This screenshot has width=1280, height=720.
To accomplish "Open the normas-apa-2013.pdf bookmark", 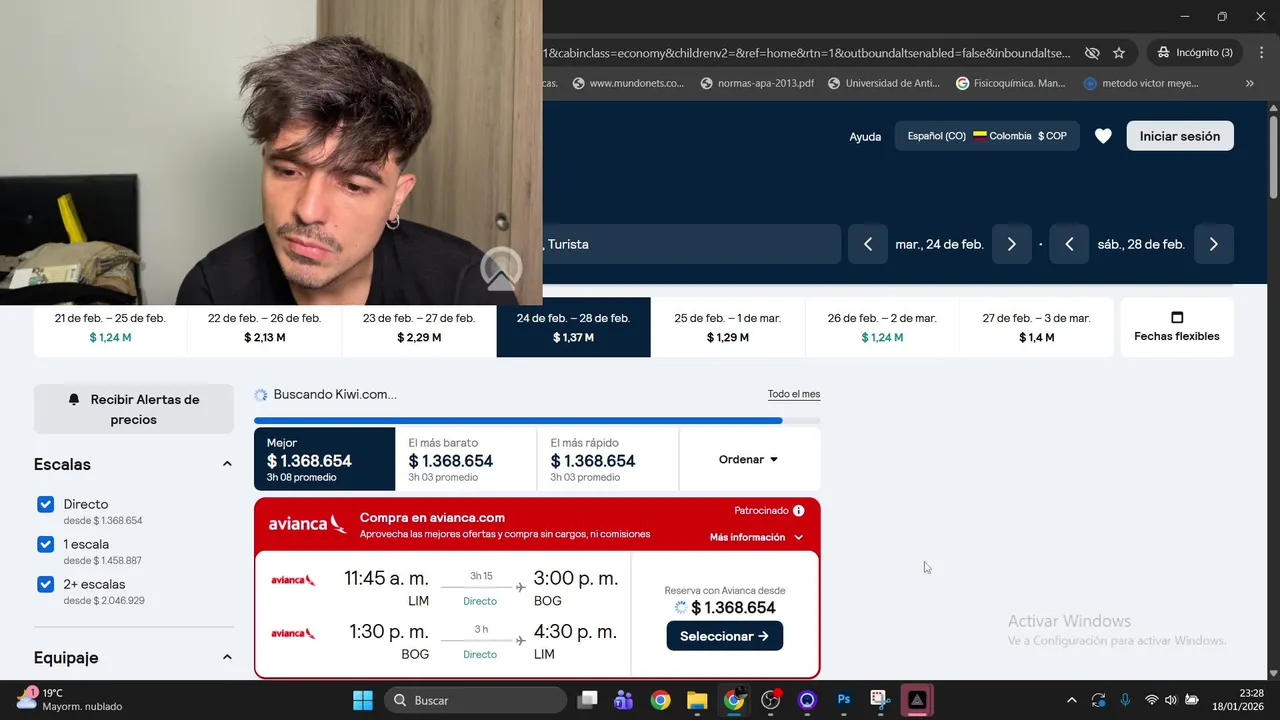I will click(756, 84).
